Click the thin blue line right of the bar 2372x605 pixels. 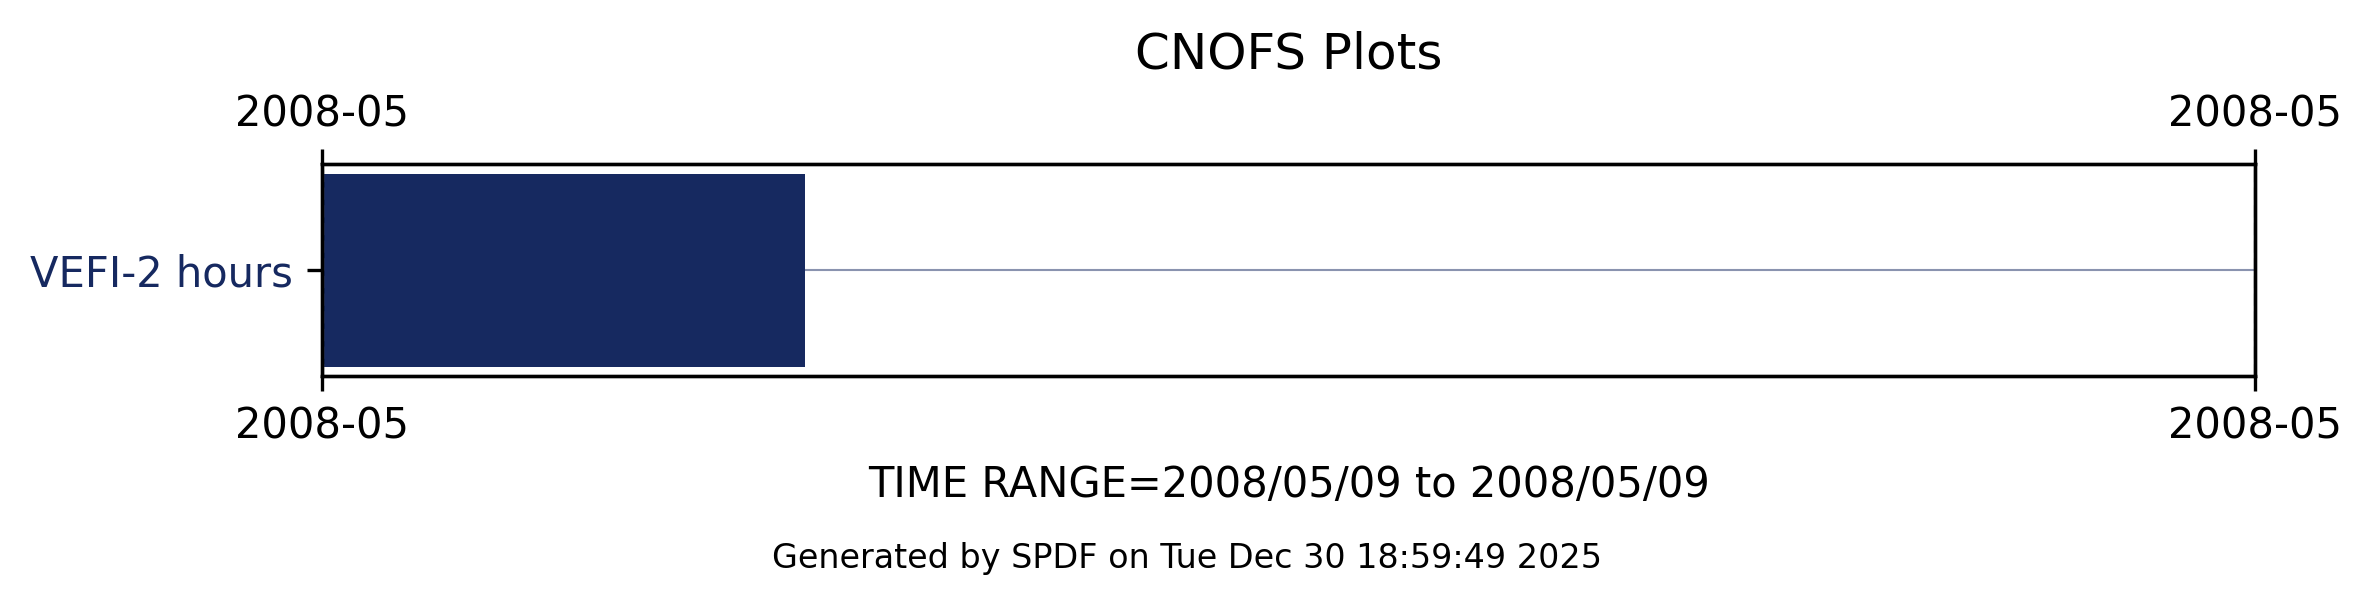tap(1528, 270)
